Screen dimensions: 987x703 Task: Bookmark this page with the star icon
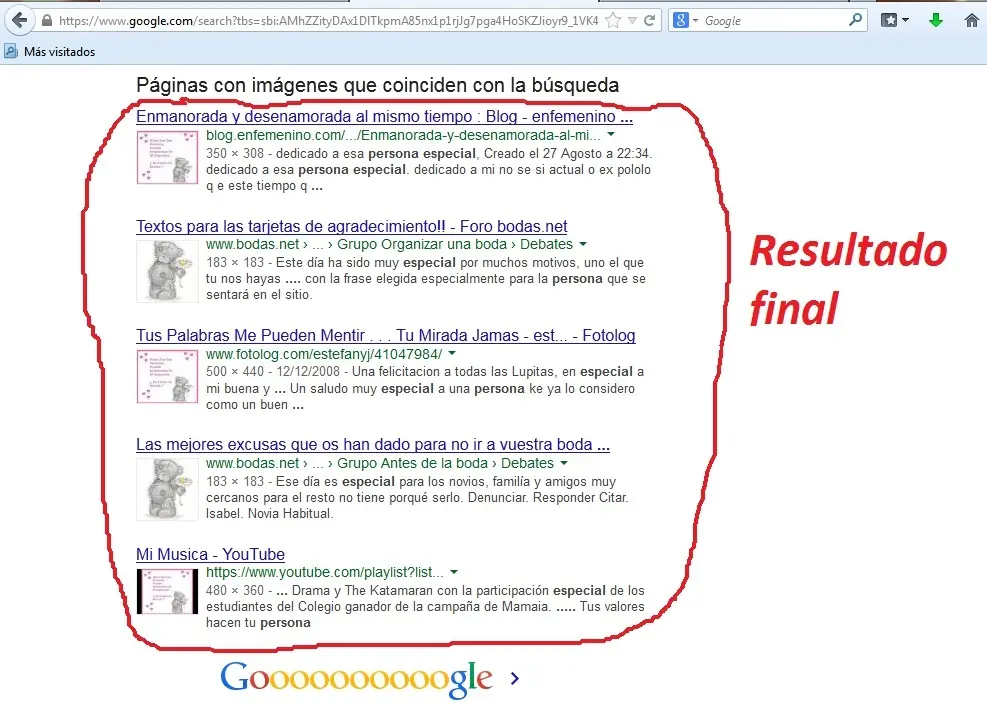point(612,21)
